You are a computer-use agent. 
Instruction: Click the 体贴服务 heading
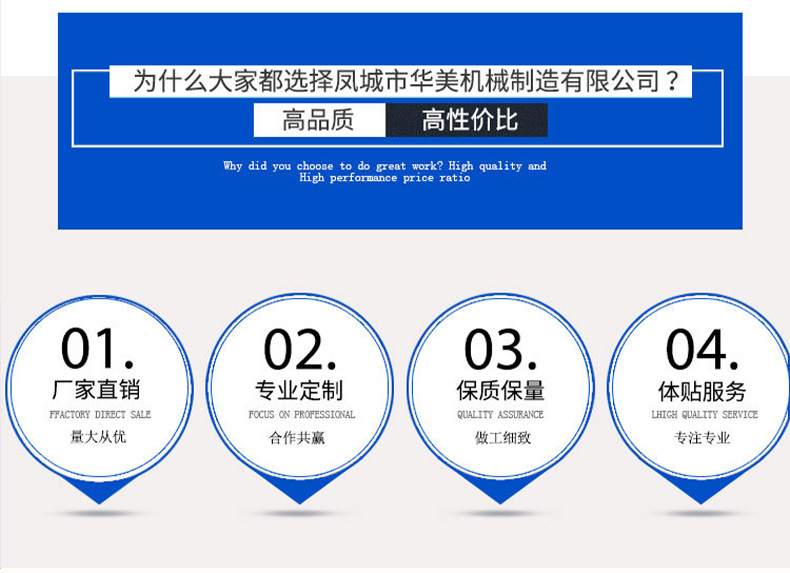click(702, 392)
